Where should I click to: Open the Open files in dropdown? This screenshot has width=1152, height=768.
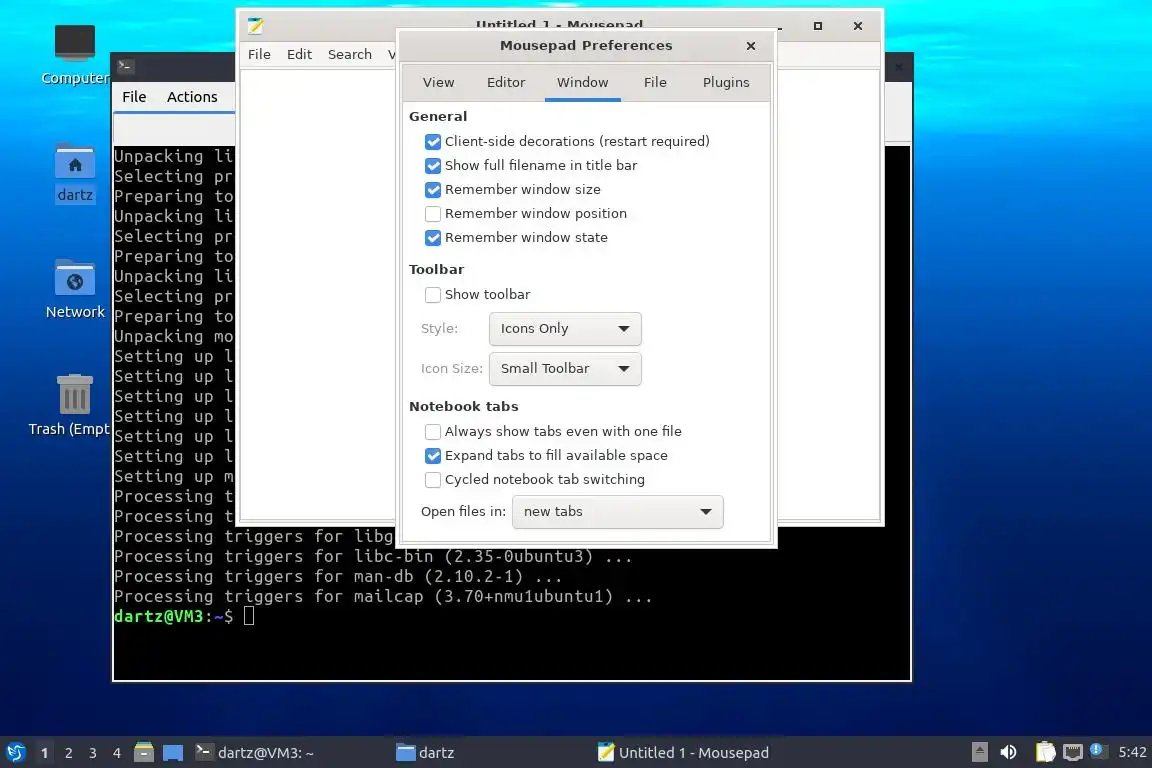tap(617, 512)
